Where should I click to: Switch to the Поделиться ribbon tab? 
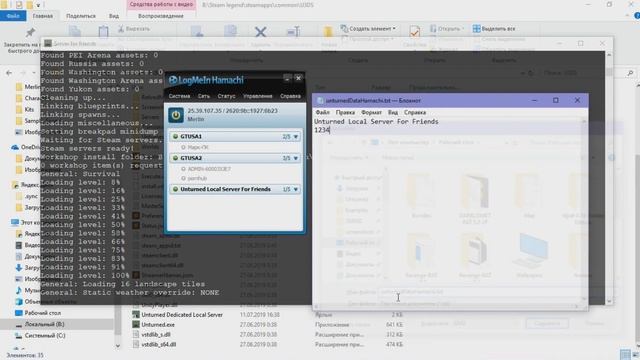coord(81,16)
